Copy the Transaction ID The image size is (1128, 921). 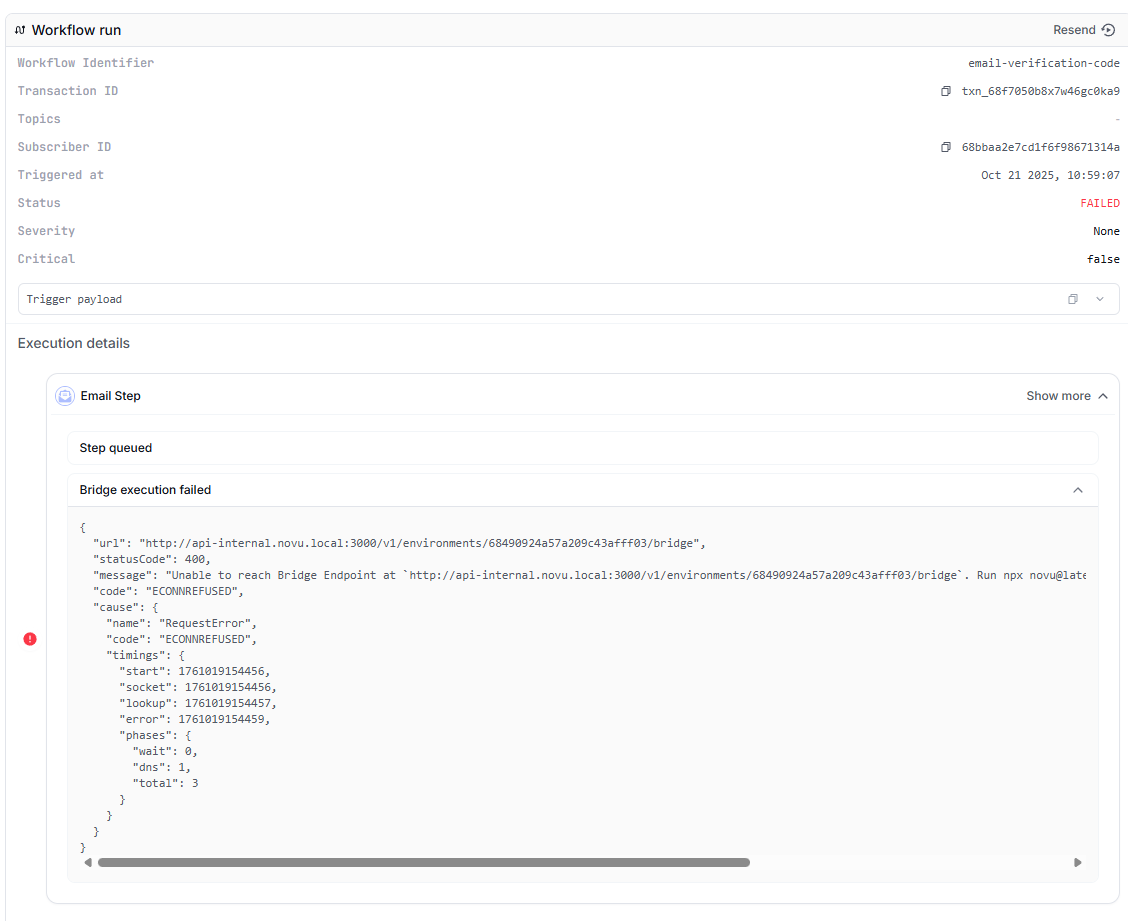946,91
